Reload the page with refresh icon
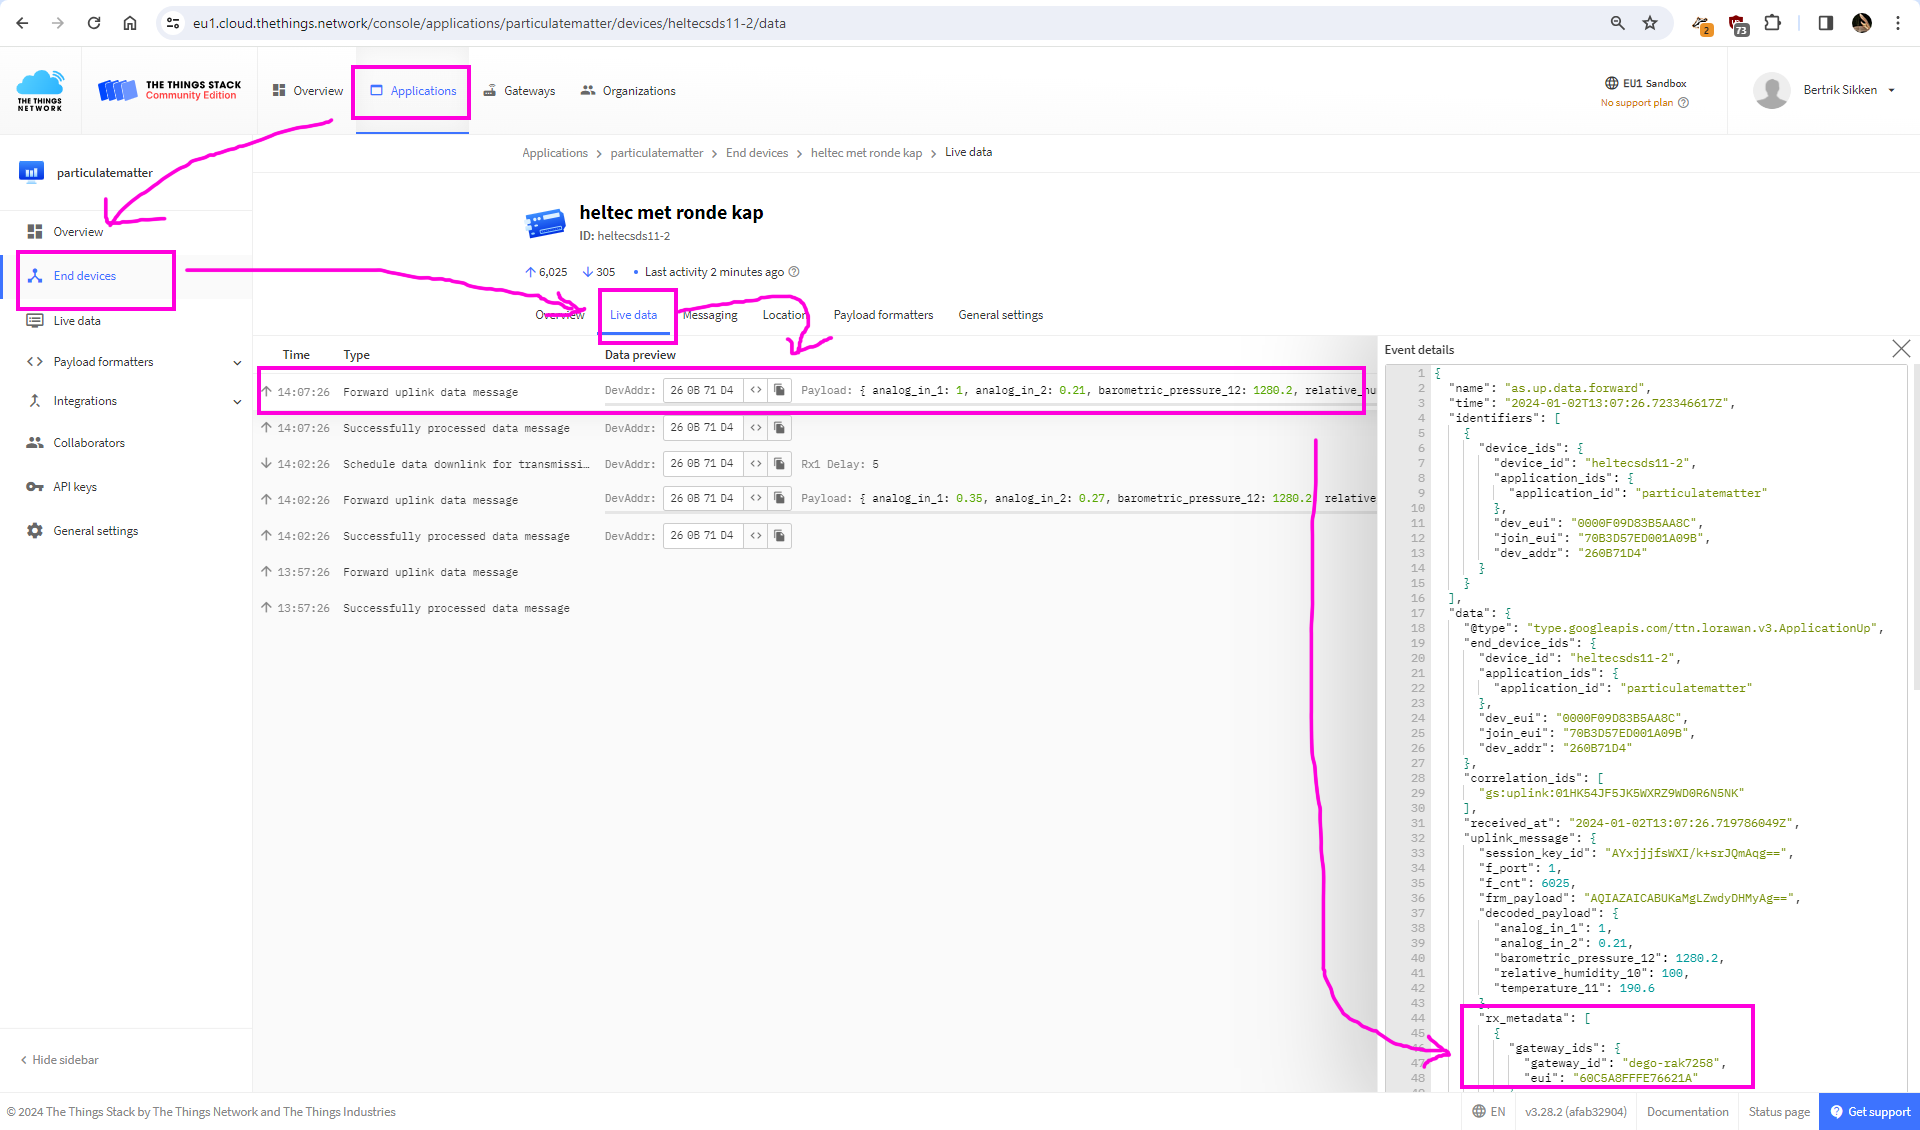Viewport: 1920px width, 1130px height. [94, 23]
